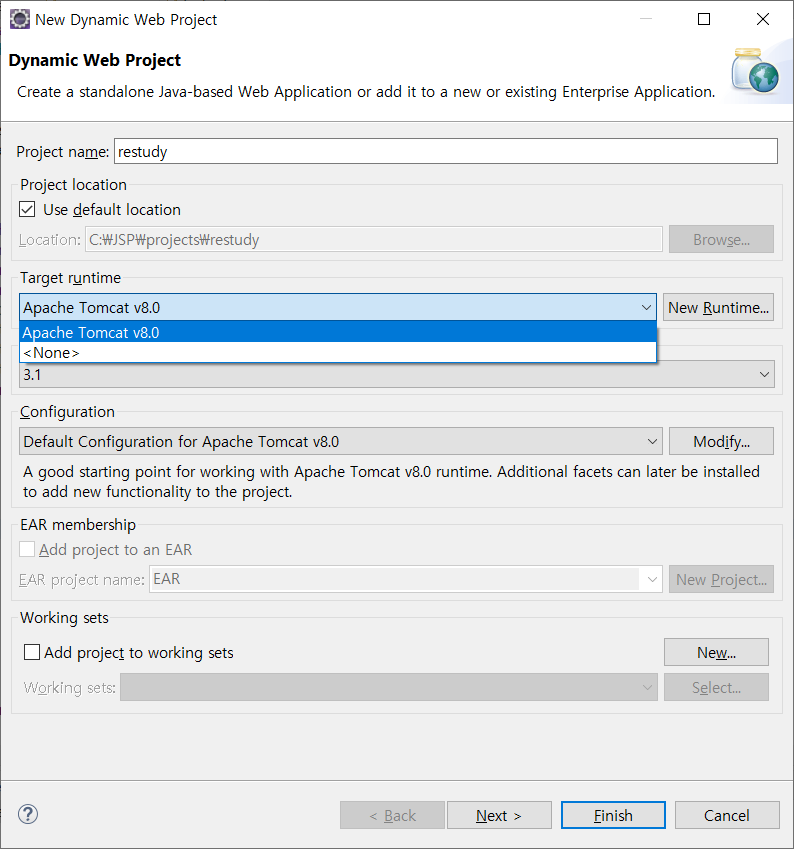Click the New... working set button

[x=716, y=652]
